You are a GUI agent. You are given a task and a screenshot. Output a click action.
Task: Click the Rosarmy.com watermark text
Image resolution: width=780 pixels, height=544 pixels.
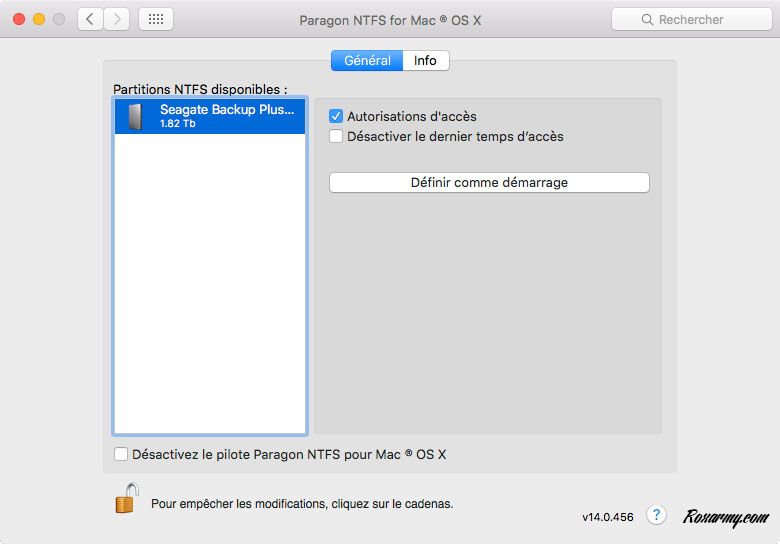(726, 517)
